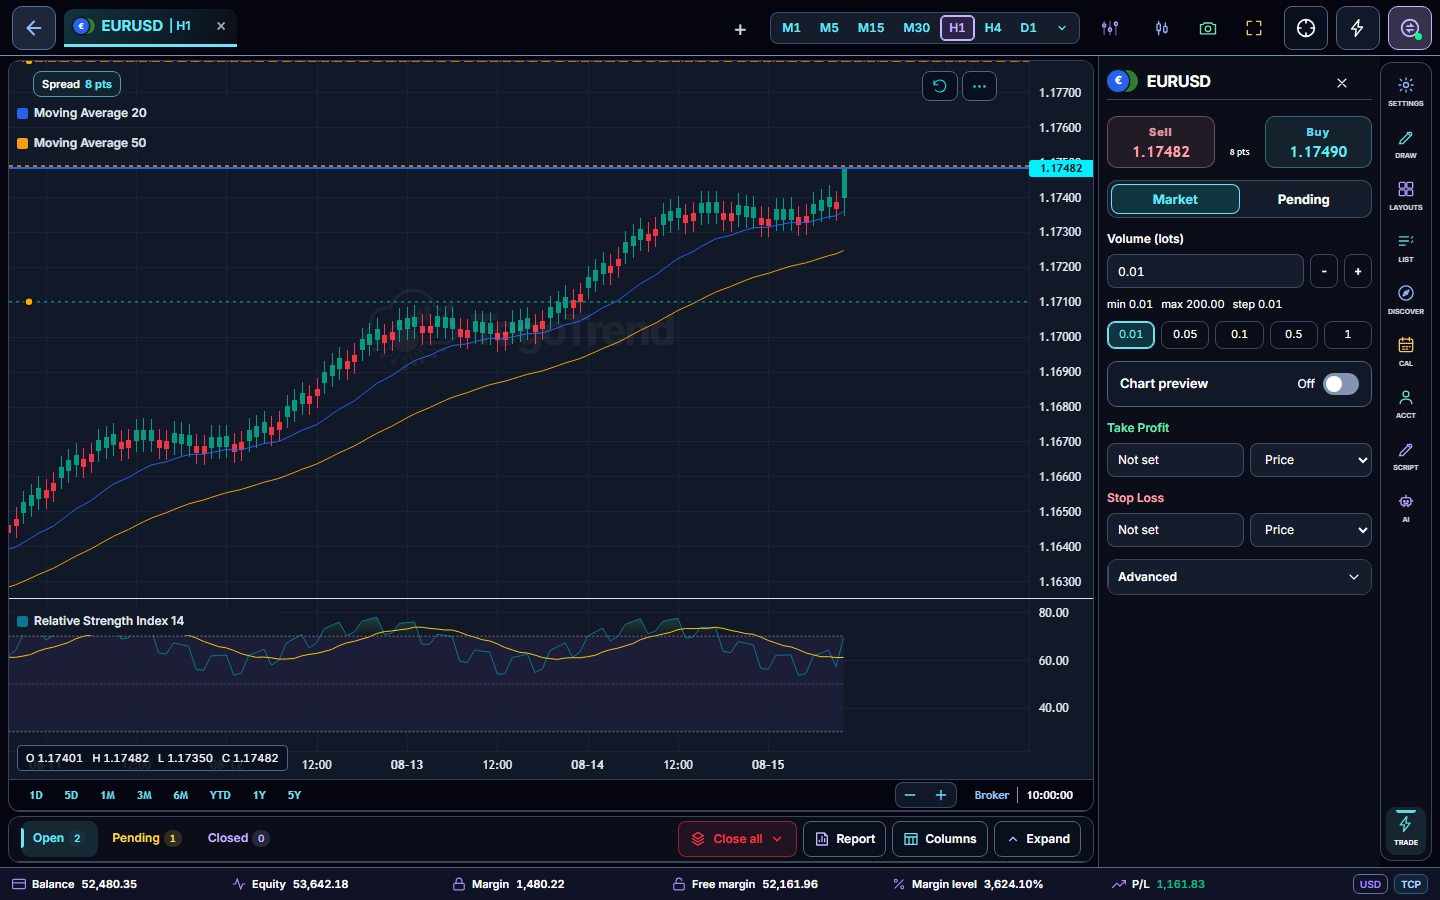1440x900 pixels.
Task: Open Take Profit Price type dropdown
Action: (x=1311, y=460)
